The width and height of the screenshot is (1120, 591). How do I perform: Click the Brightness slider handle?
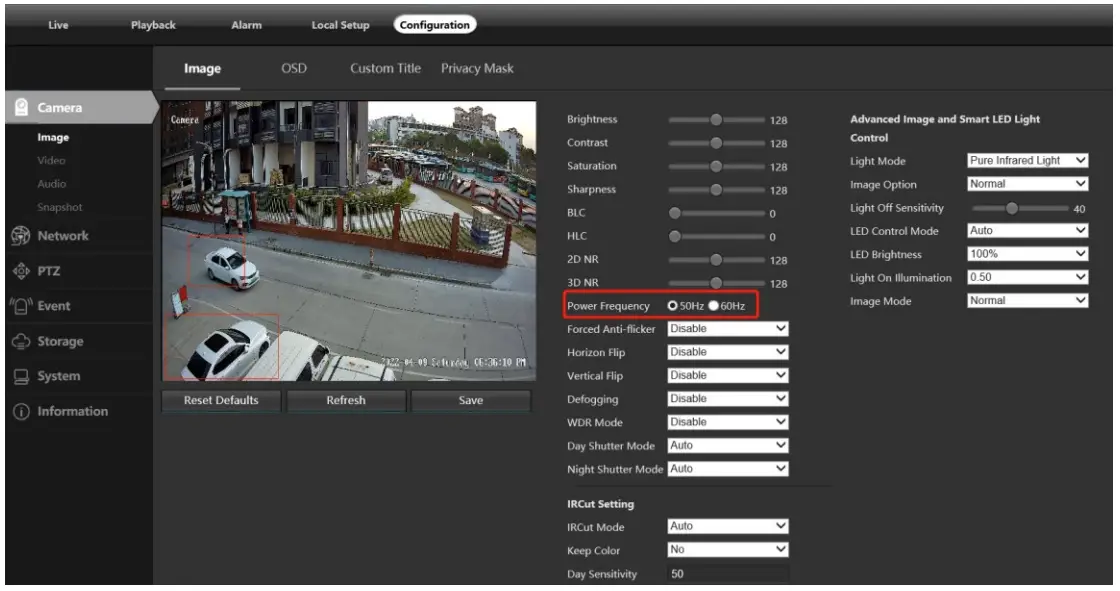tap(716, 119)
